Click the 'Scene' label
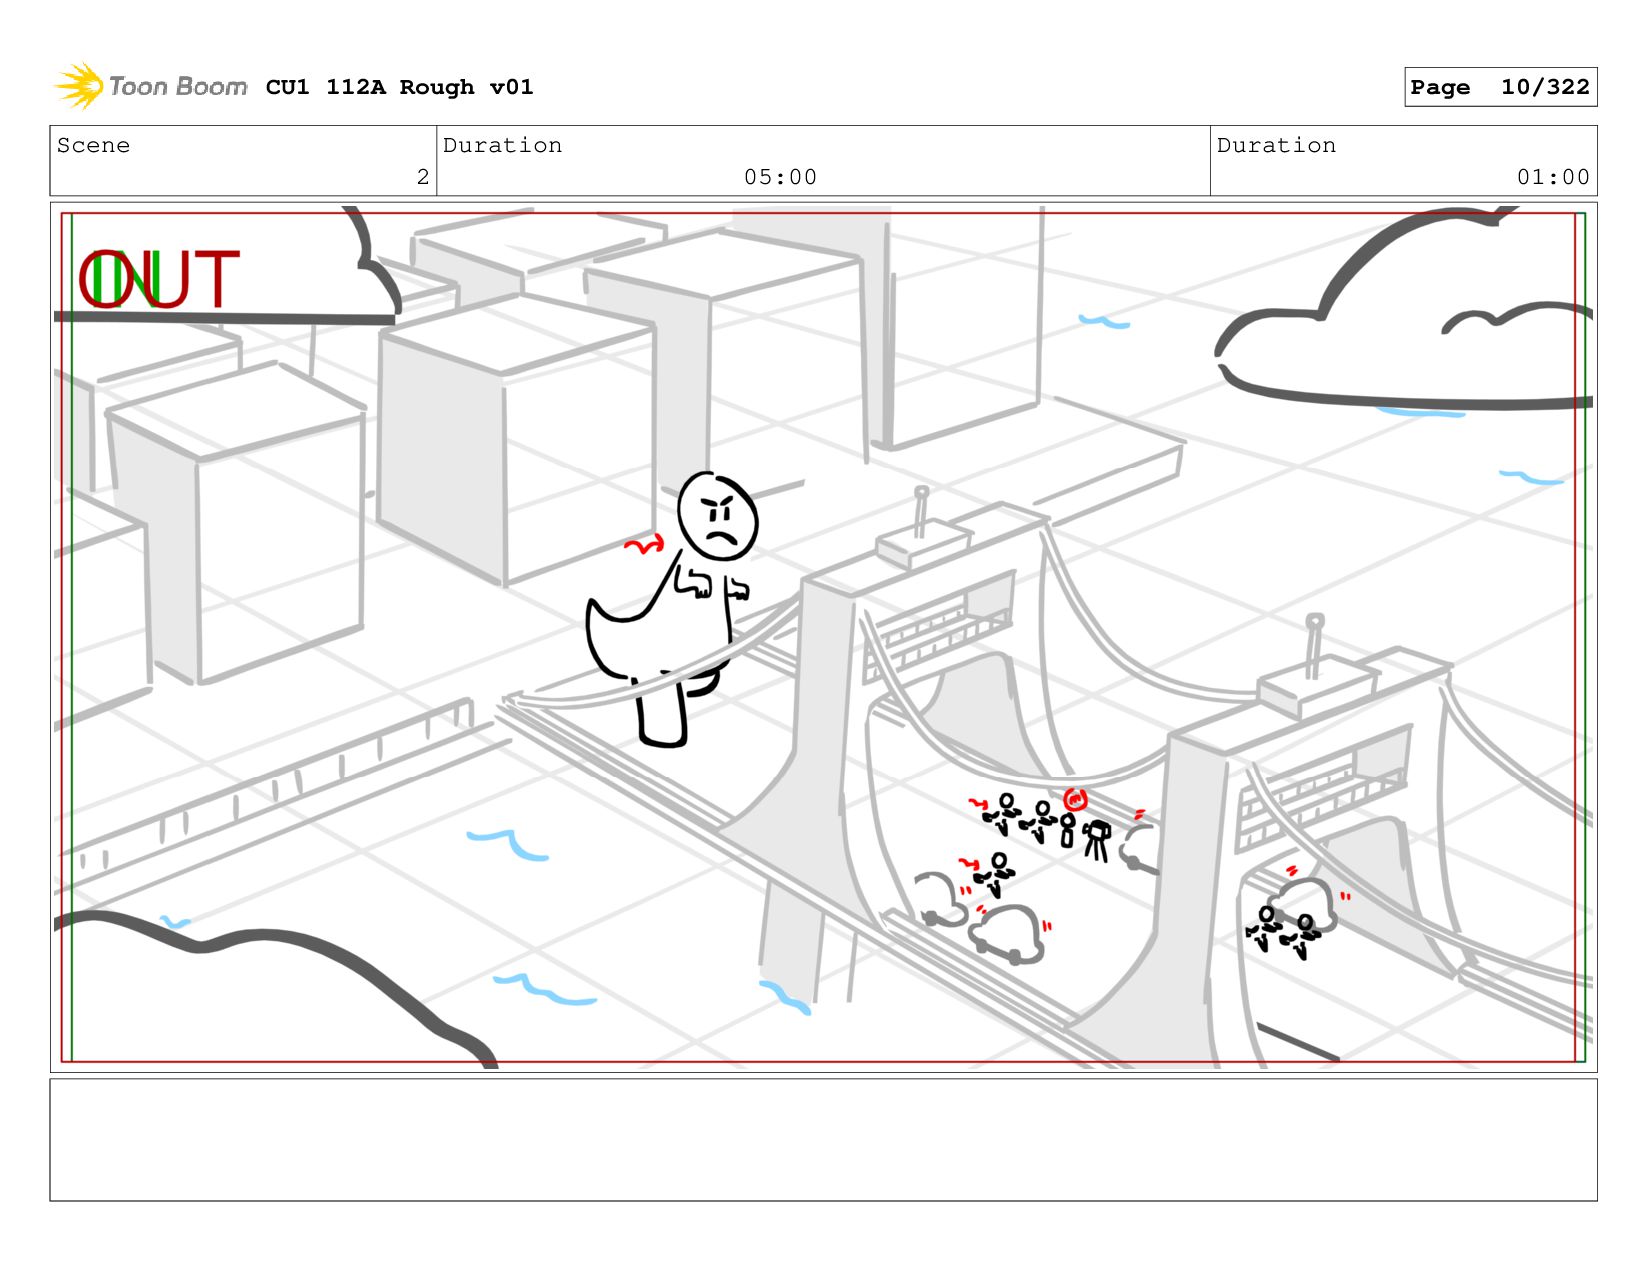 click(93, 145)
